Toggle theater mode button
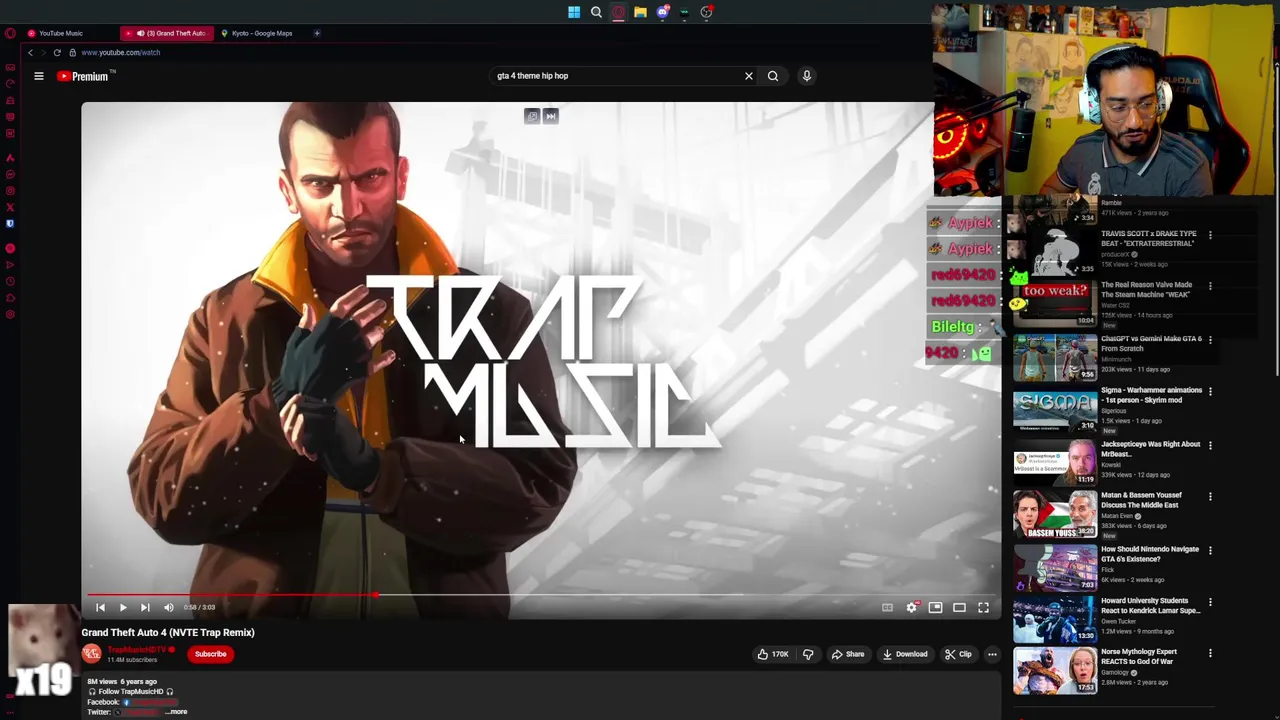This screenshot has height=720, width=1280. coord(959,607)
